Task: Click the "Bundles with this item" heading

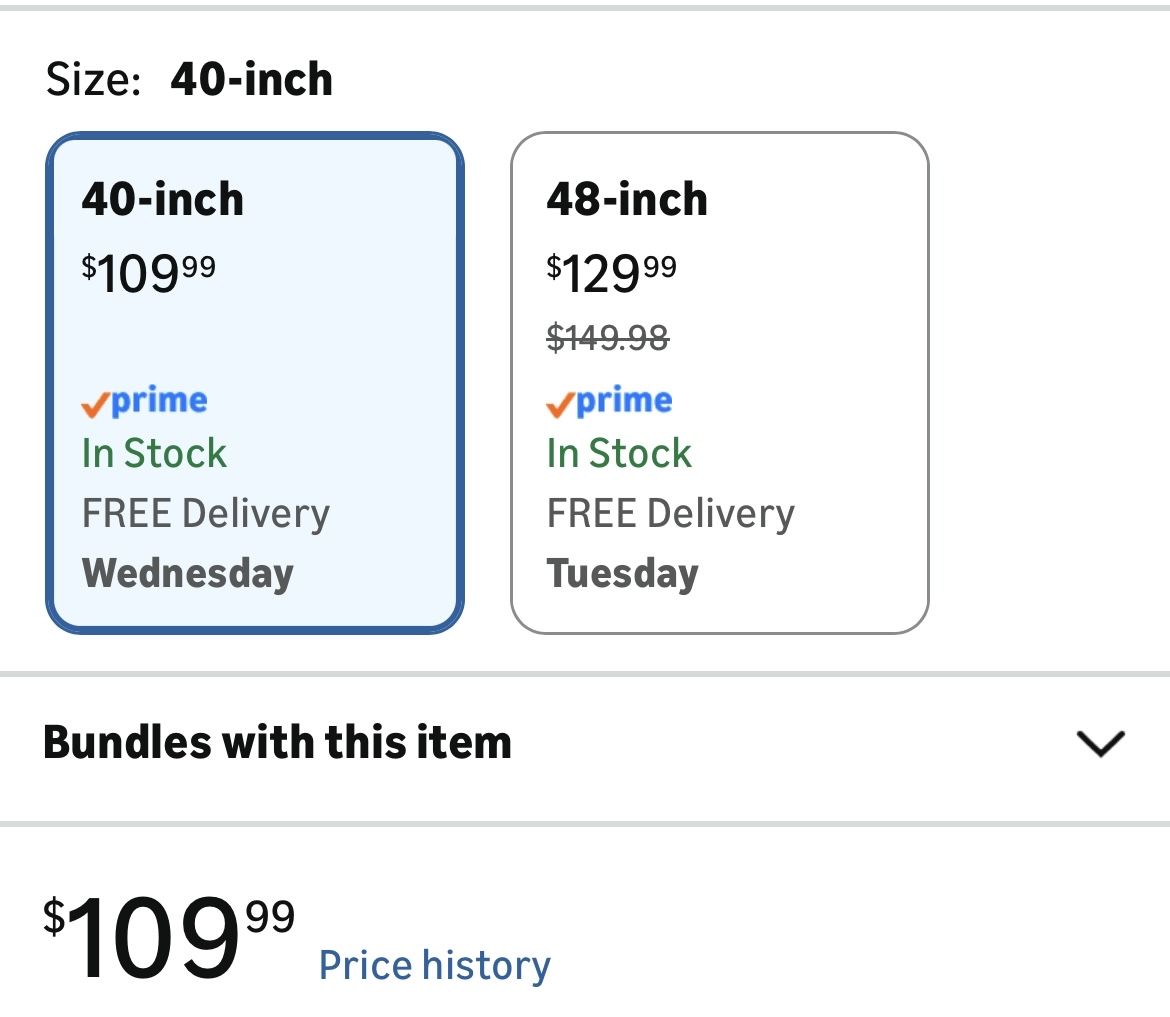Action: click(277, 743)
